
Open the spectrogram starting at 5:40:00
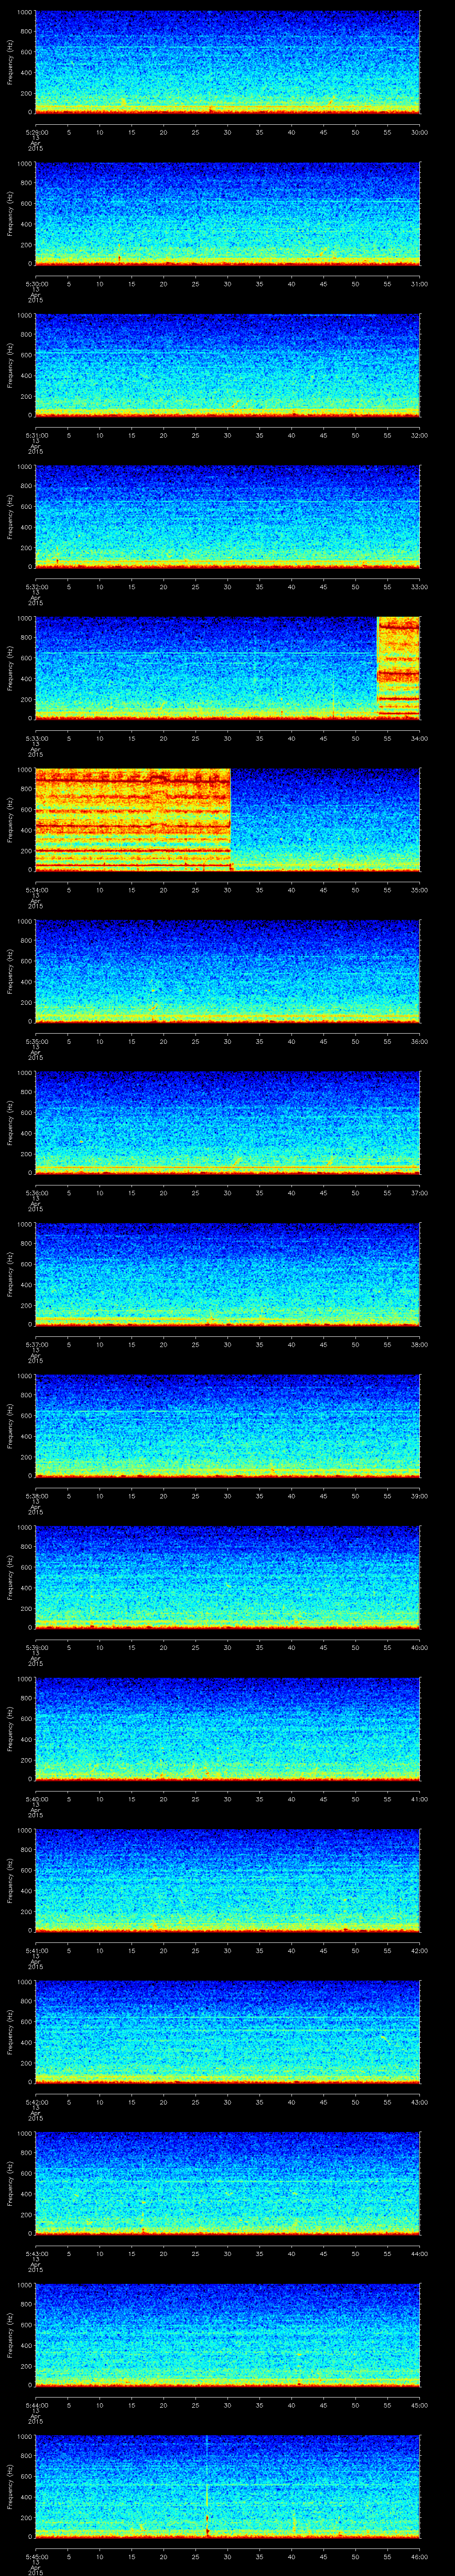227,1728
